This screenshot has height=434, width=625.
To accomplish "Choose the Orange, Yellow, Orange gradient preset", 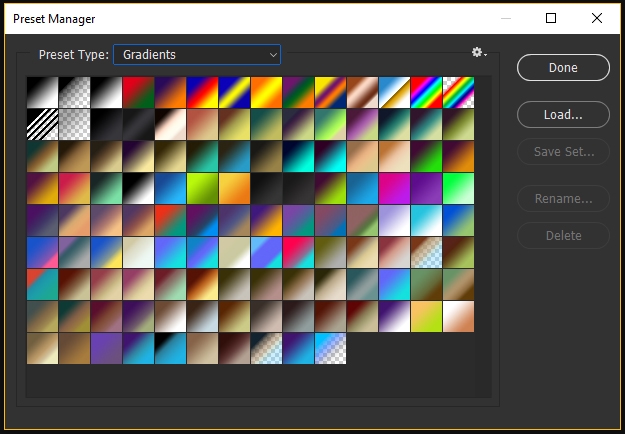I will (x=267, y=93).
